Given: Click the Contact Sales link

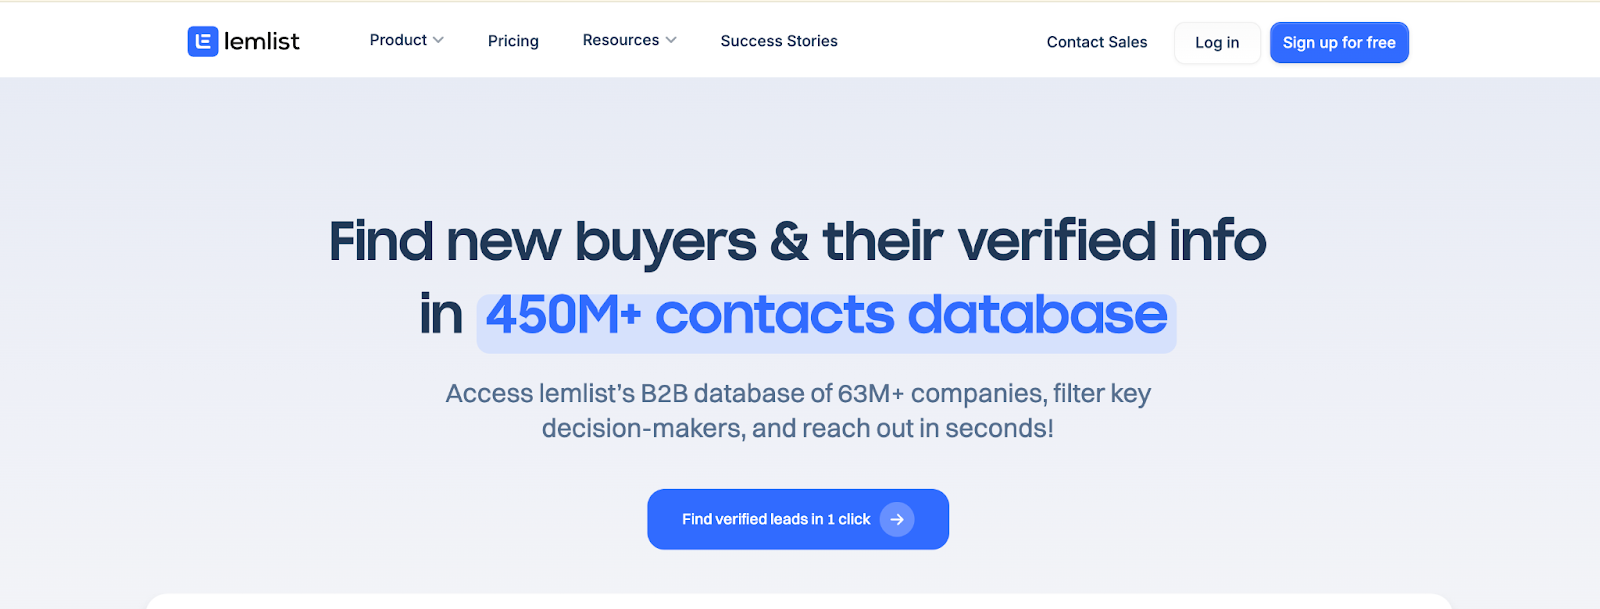Looking at the screenshot, I should pyautogui.click(x=1097, y=42).
